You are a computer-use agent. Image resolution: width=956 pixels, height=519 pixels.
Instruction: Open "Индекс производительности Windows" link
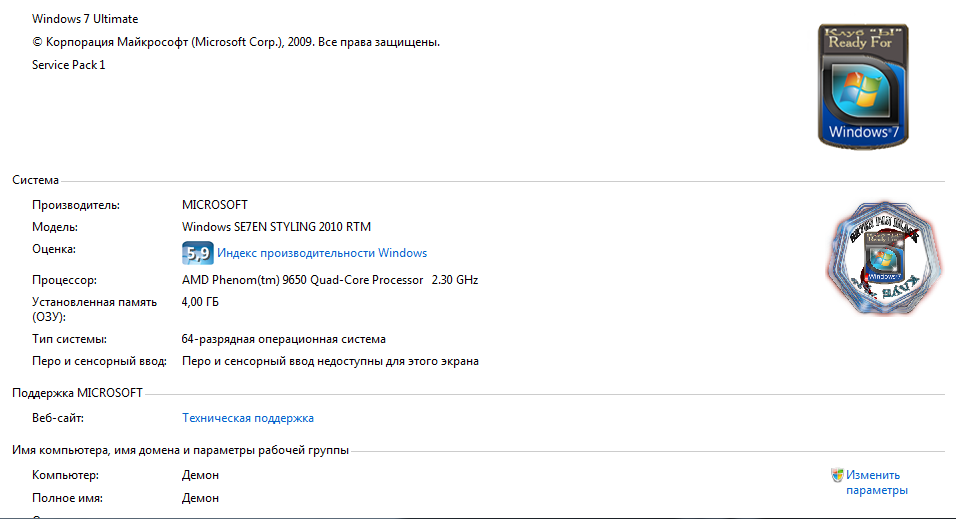[x=322, y=253]
